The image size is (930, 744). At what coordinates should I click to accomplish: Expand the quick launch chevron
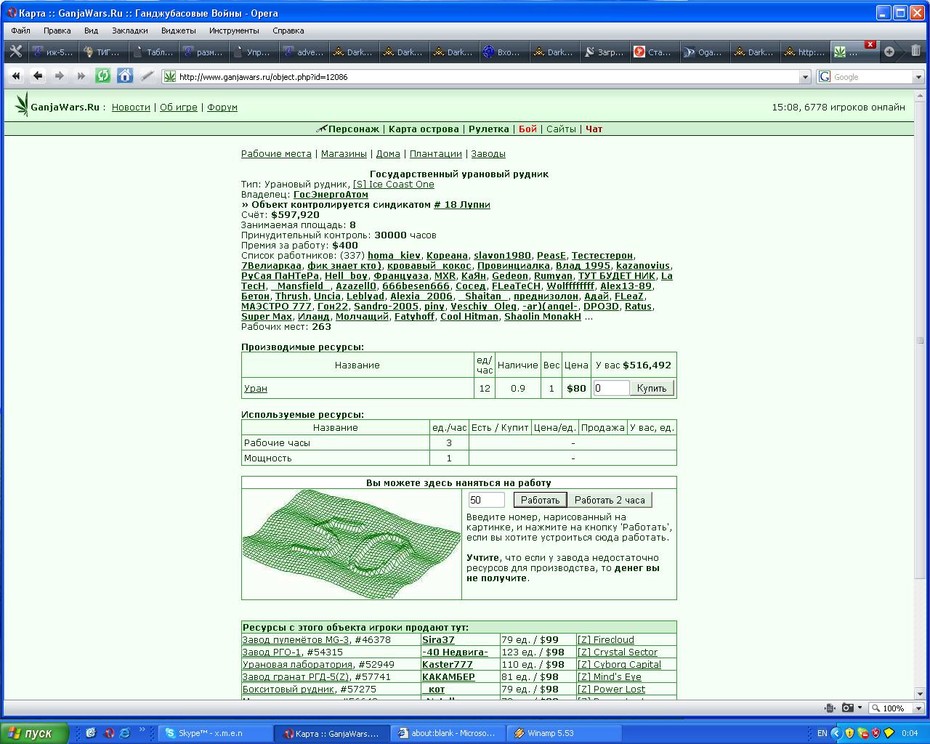coord(142,730)
